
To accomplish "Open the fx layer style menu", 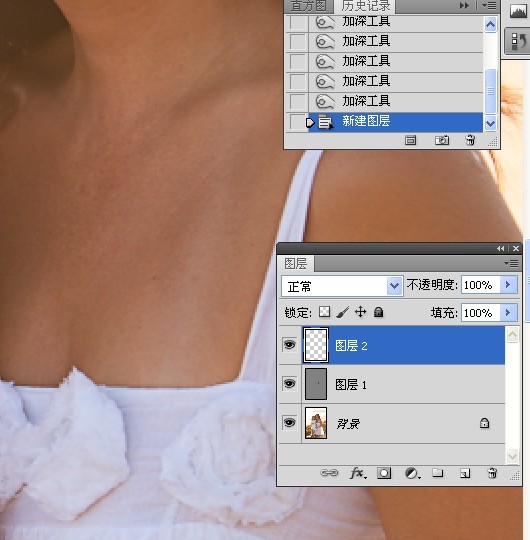I will coord(358,474).
